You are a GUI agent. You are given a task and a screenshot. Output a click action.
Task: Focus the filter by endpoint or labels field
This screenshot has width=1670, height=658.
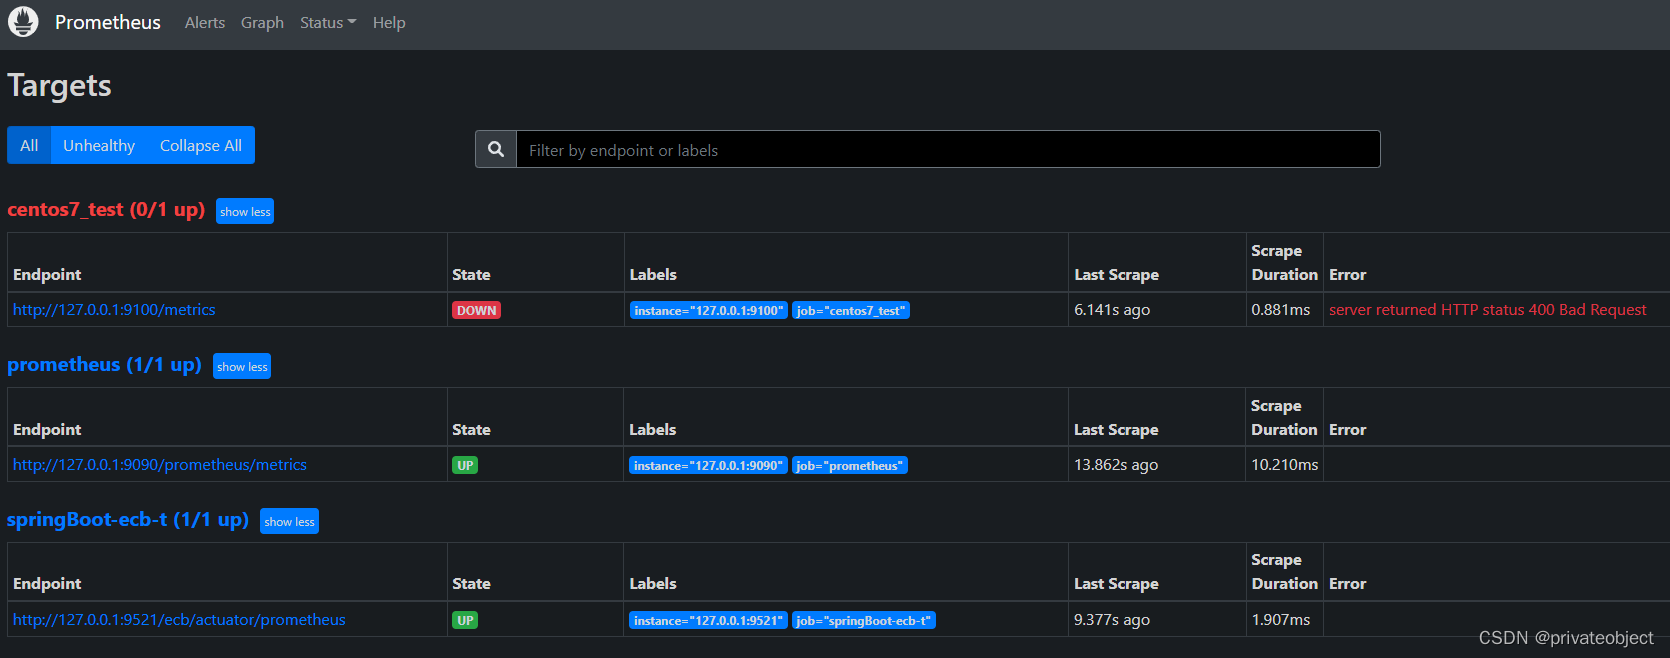tap(948, 149)
